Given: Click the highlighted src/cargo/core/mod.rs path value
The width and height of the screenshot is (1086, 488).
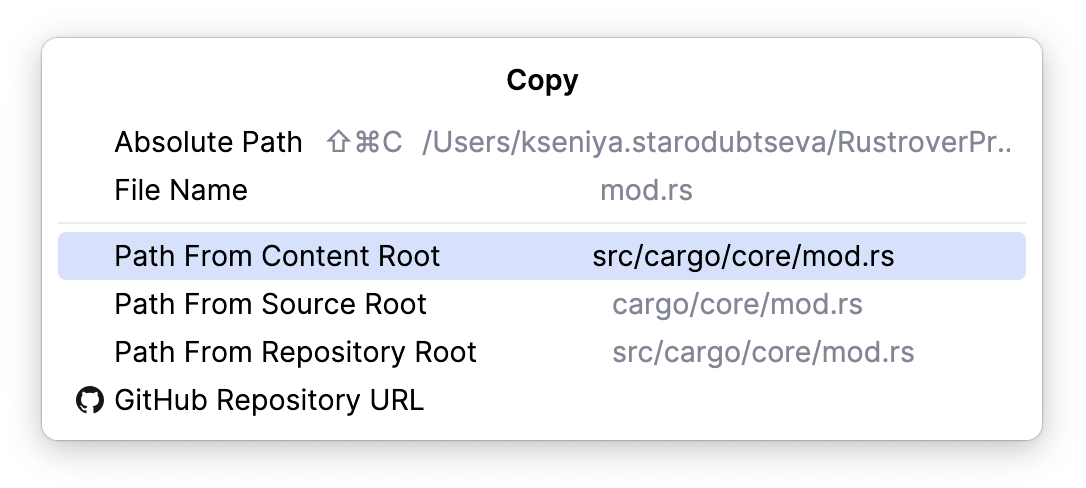Looking at the screenshot, I should (x=743, y=257).
